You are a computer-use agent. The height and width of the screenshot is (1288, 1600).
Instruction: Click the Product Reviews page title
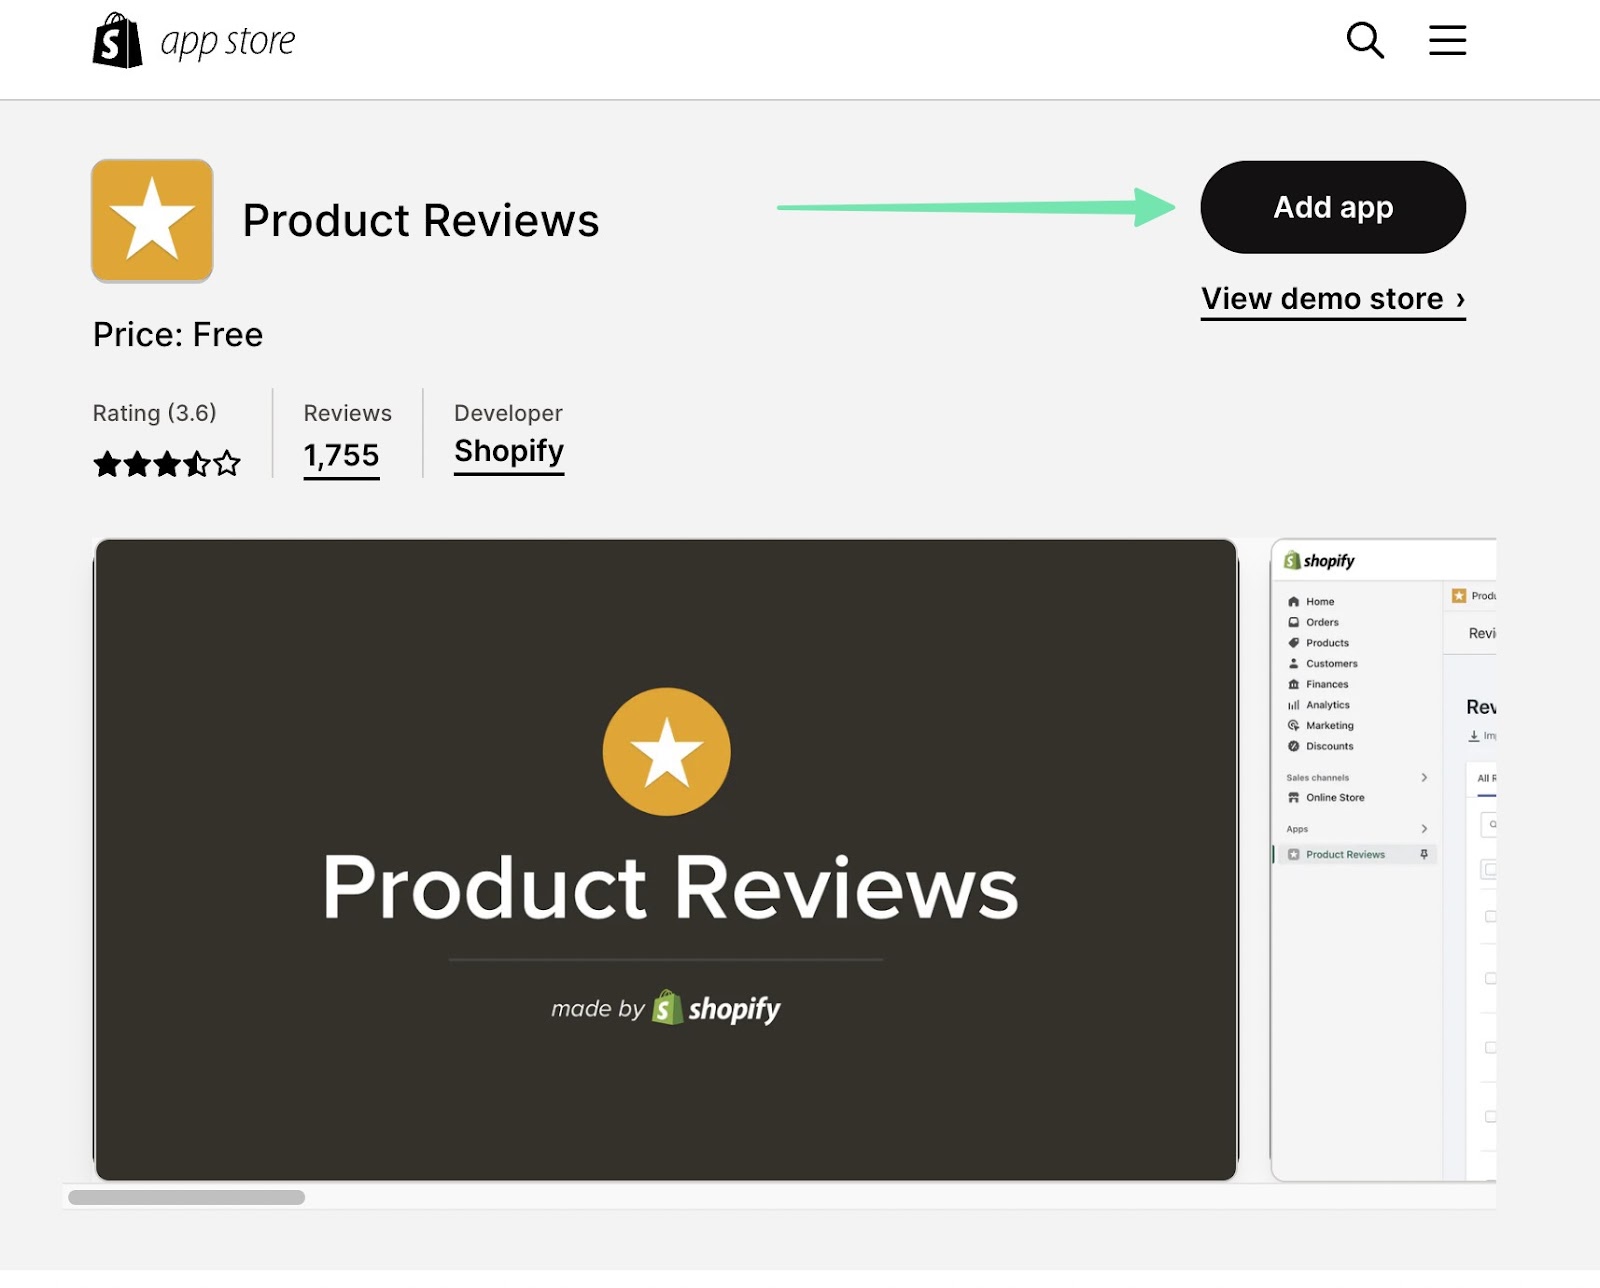tap(421, 221)
